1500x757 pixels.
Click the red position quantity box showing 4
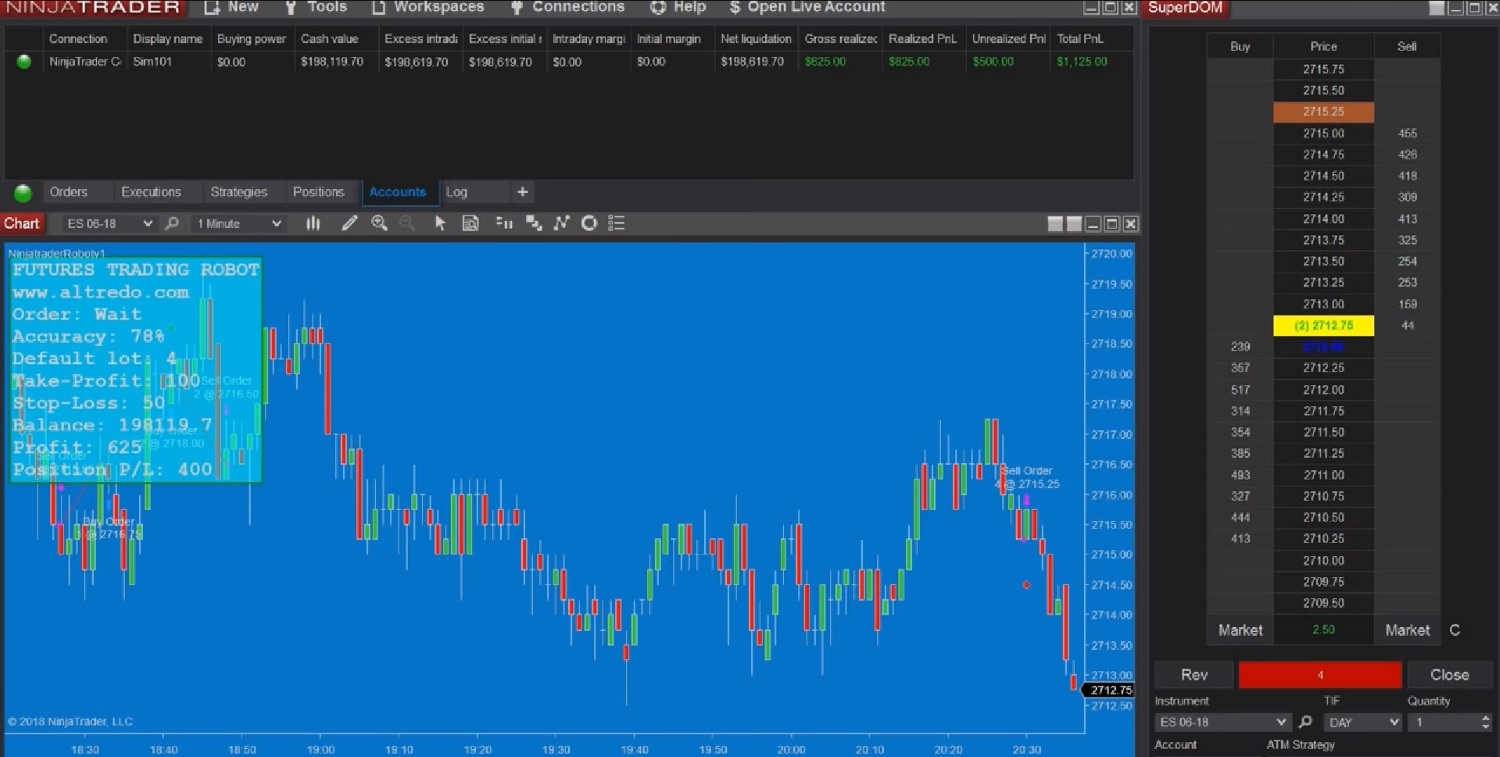click(1320, 675)
